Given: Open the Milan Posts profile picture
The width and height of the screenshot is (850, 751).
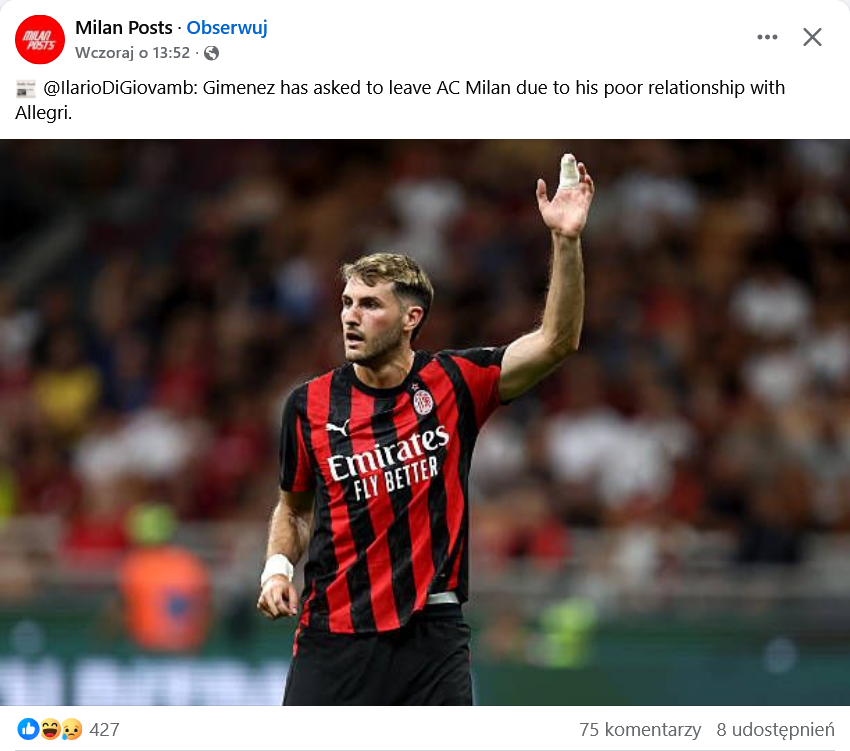Looking at the screenshot, I should pyautogui.click(x=40, y=40).
